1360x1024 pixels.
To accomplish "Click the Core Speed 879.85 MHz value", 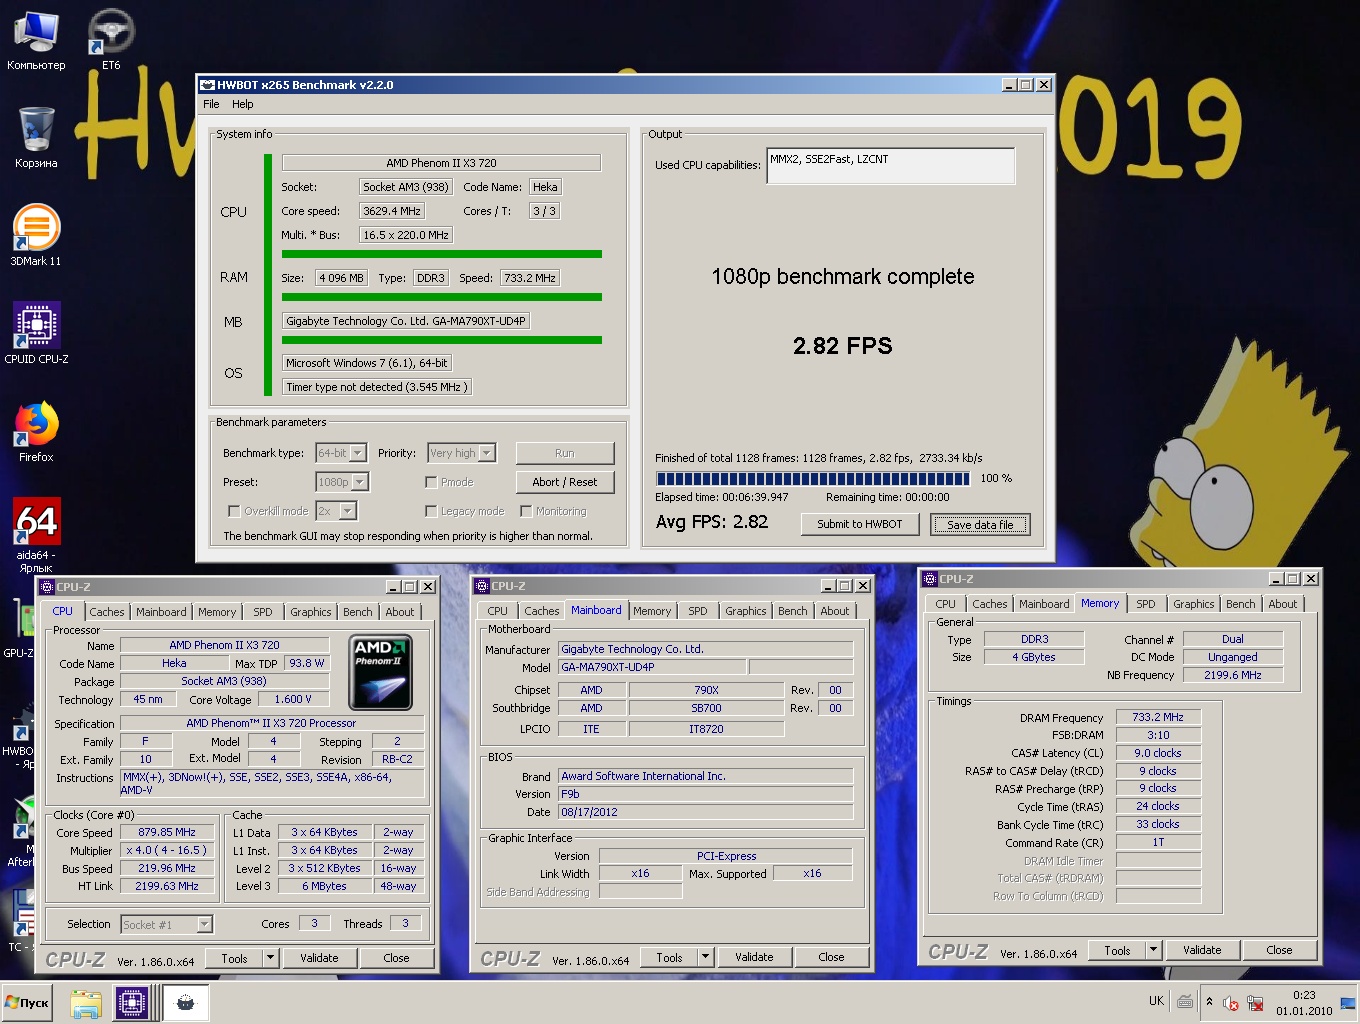I will click(167, 832).
